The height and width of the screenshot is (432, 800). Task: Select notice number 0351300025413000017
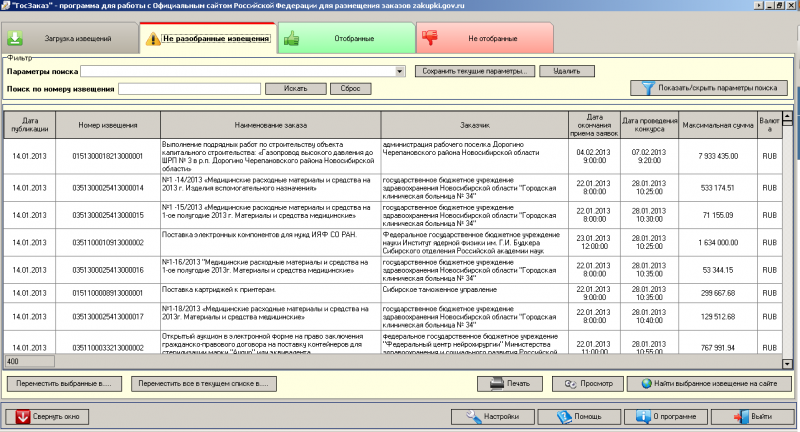108,317
